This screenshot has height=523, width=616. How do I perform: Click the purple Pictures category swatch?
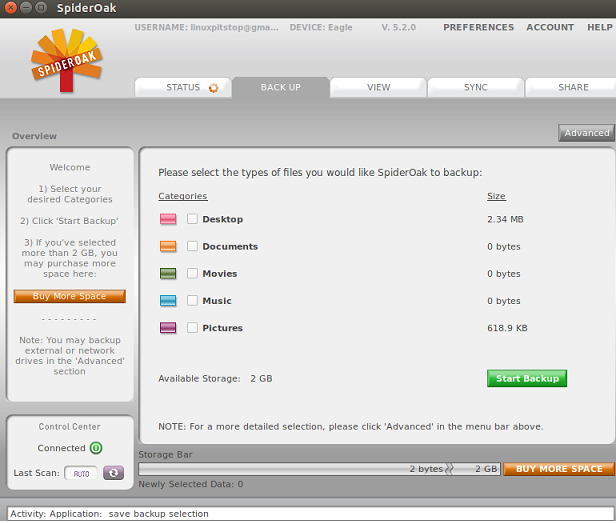pyautogui.click(x=168, y=328)
